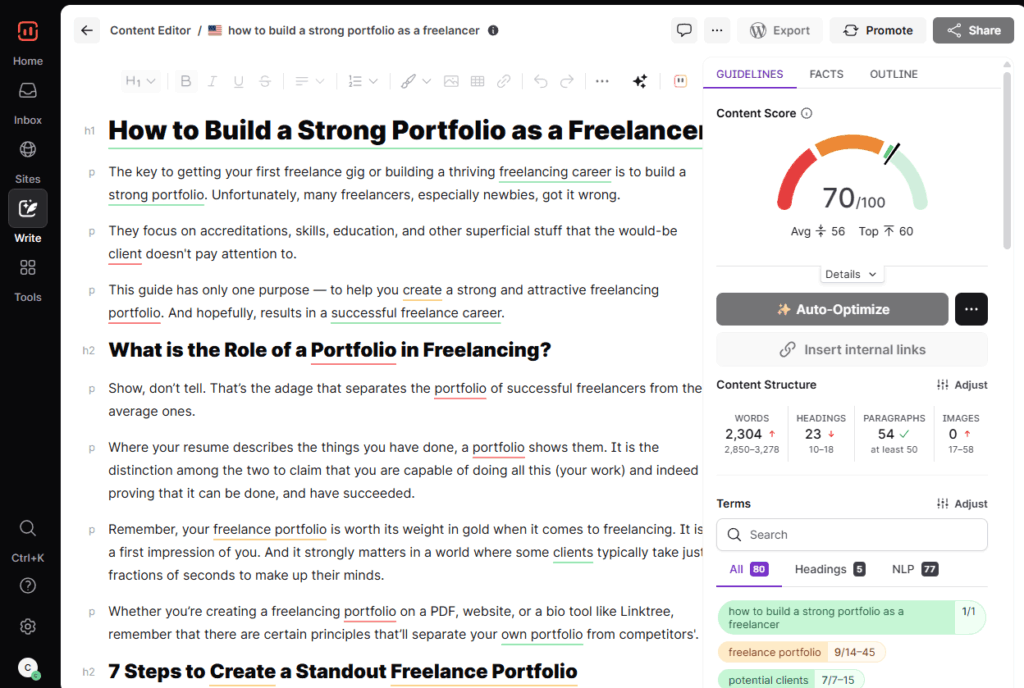Toggle strikethrough formatting
This screenshot has height=688, width=1024.
264,81
